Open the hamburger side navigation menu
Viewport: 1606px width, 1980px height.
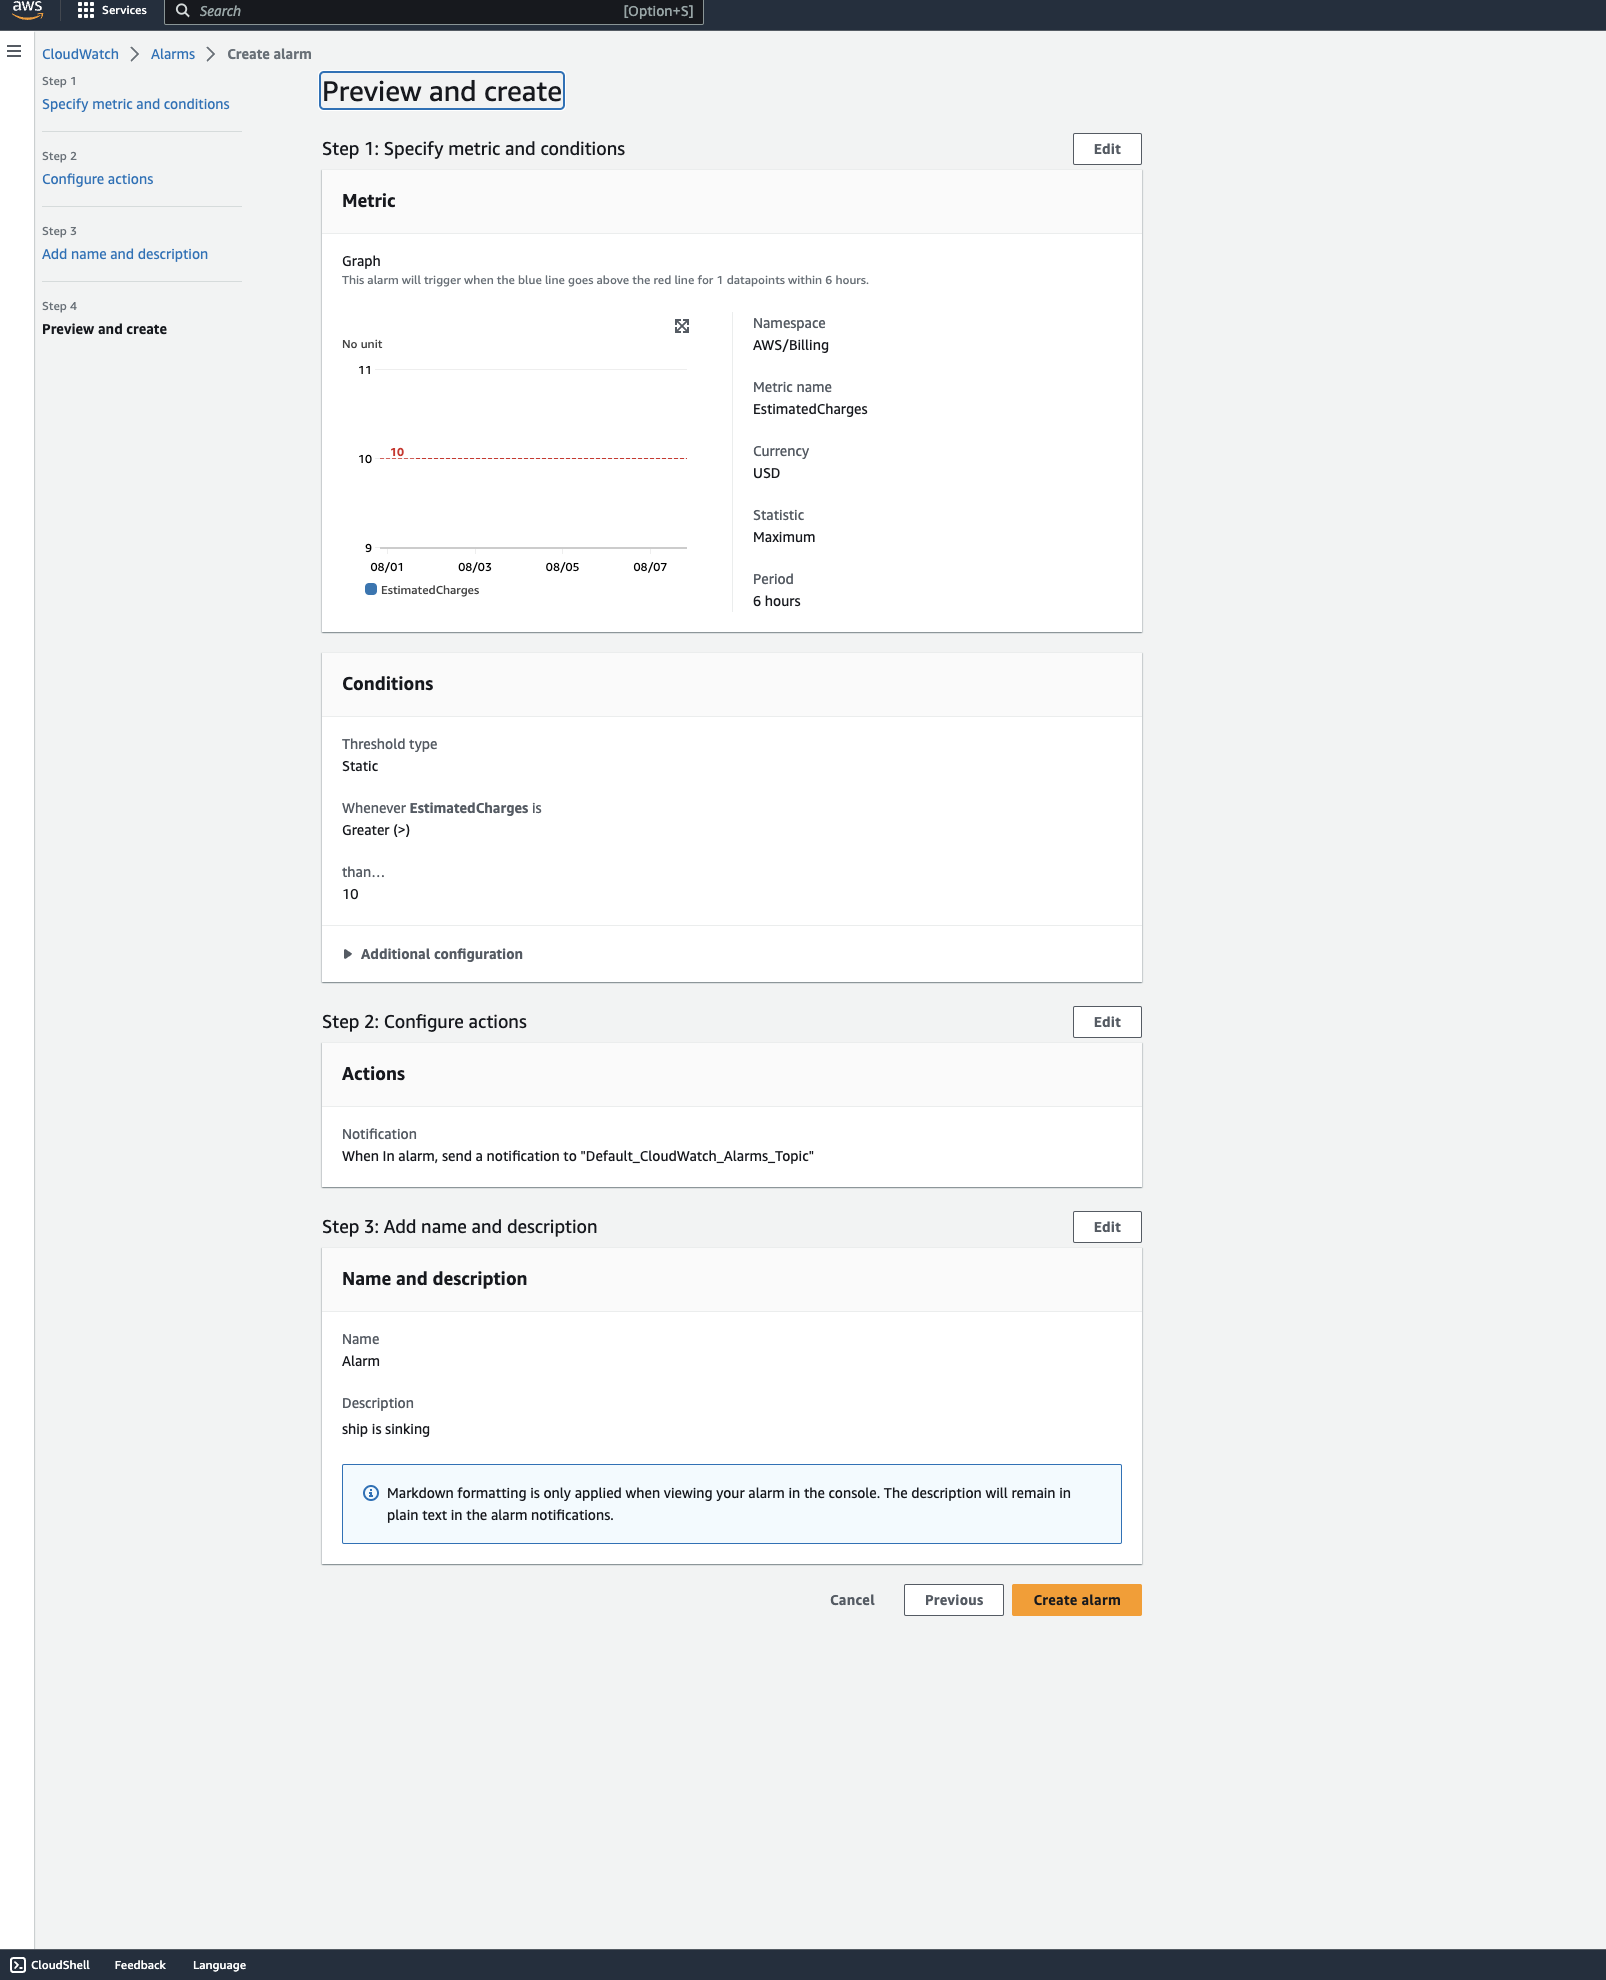(x=14, y=51)
